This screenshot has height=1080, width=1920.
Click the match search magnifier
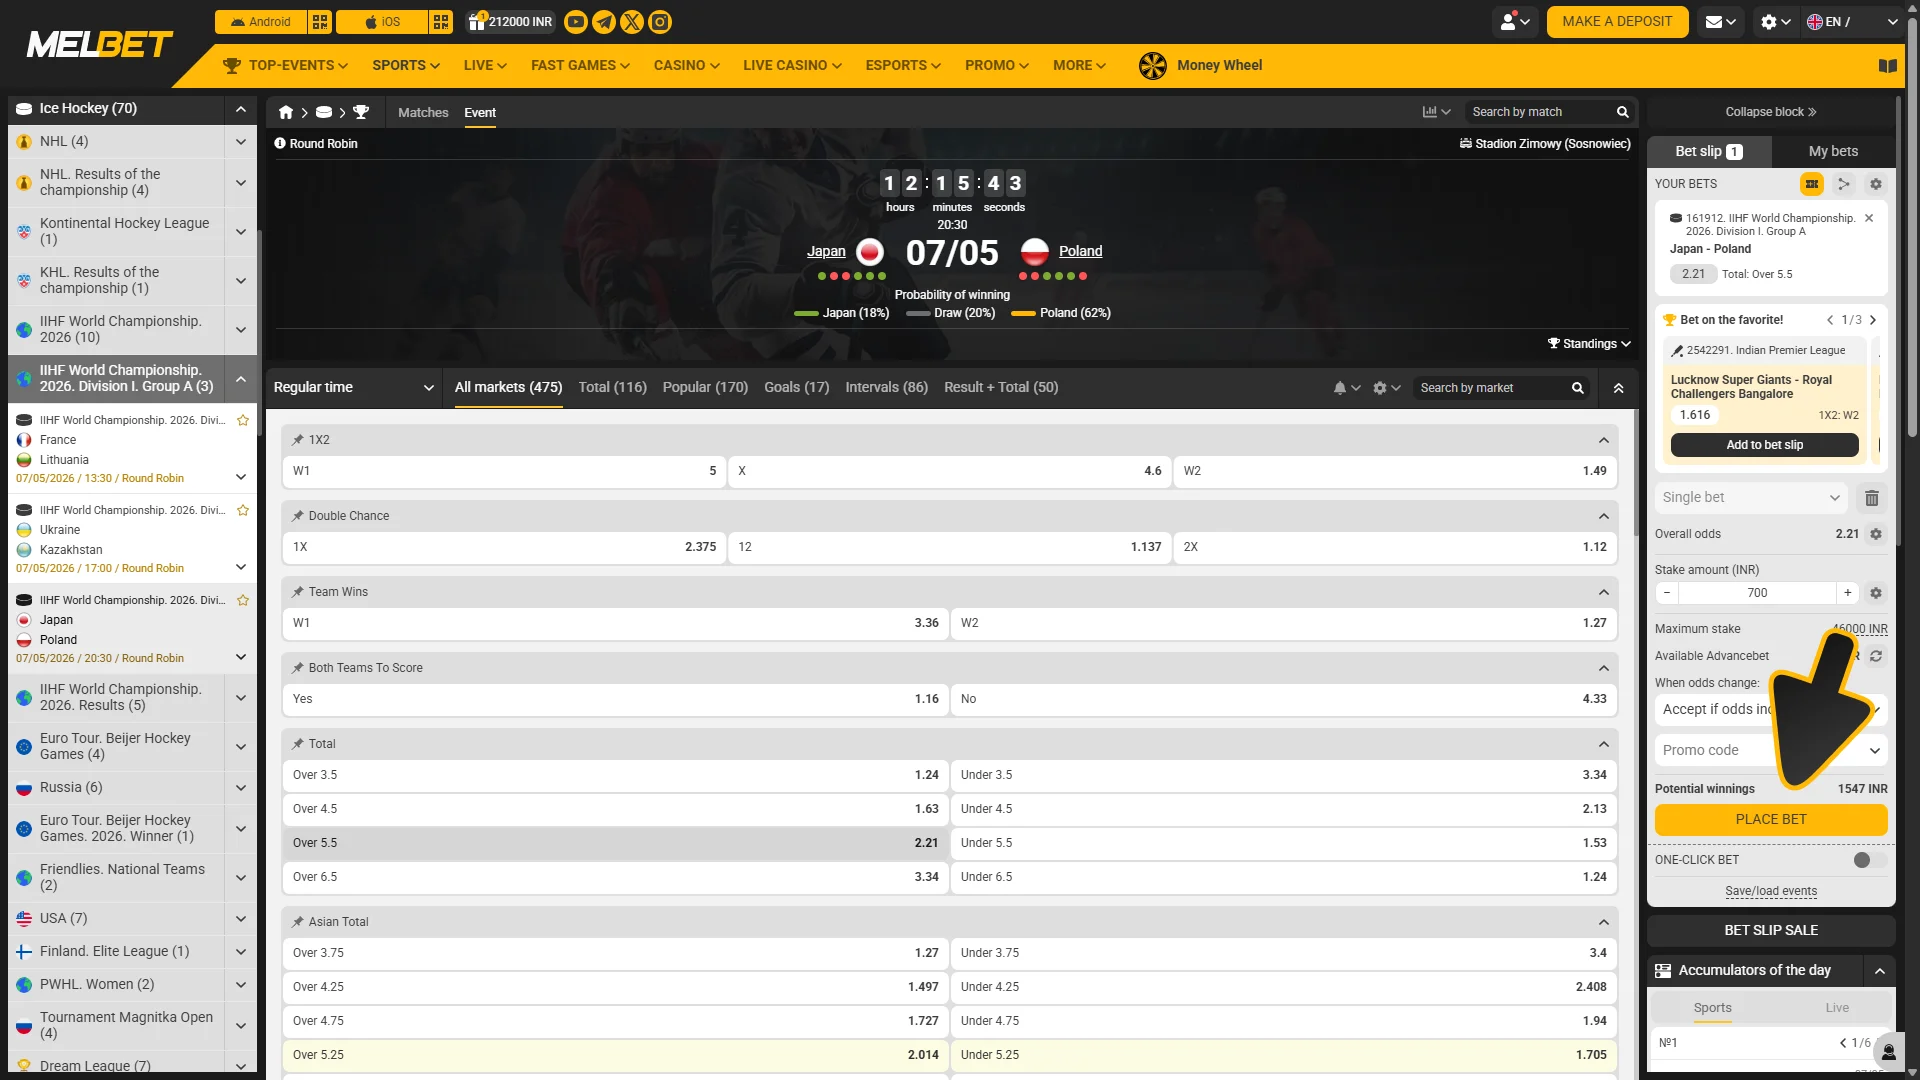pyautogui.click(x=1622, y=112)
